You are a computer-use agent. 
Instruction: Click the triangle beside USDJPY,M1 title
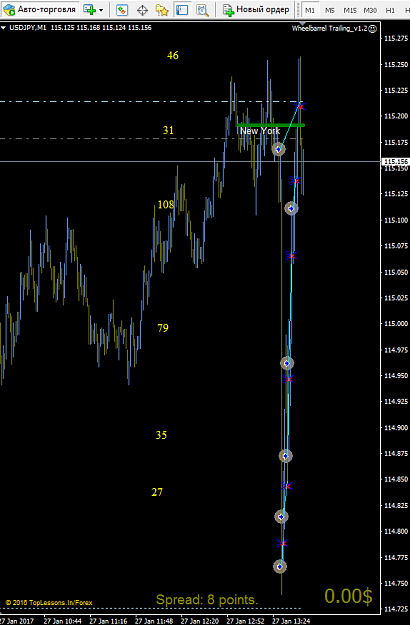[x=4, y=28]
